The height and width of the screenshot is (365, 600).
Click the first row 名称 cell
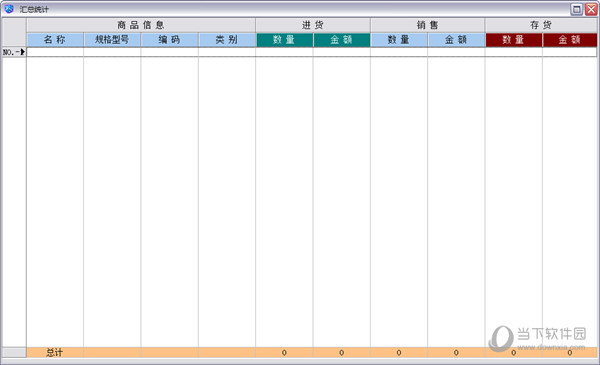tap(55, 52)
